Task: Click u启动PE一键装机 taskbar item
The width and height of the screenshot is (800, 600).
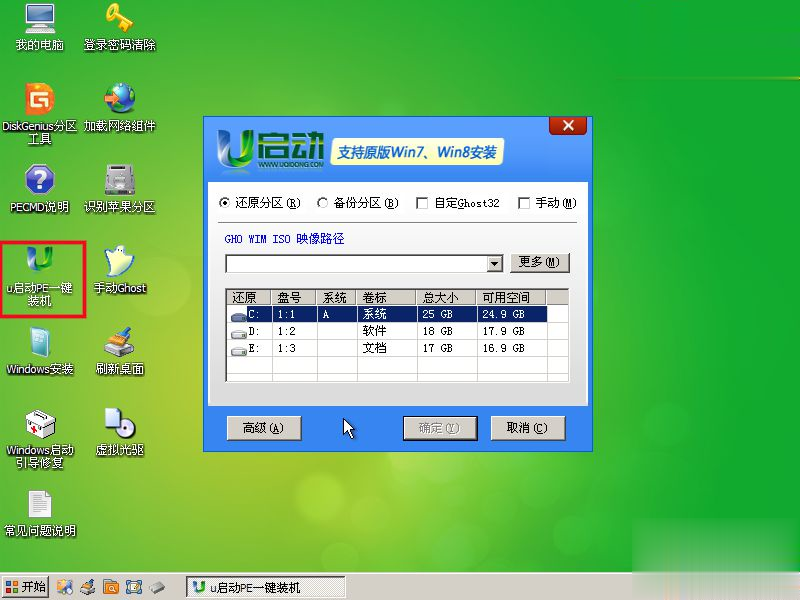Action: pos(266,587)
